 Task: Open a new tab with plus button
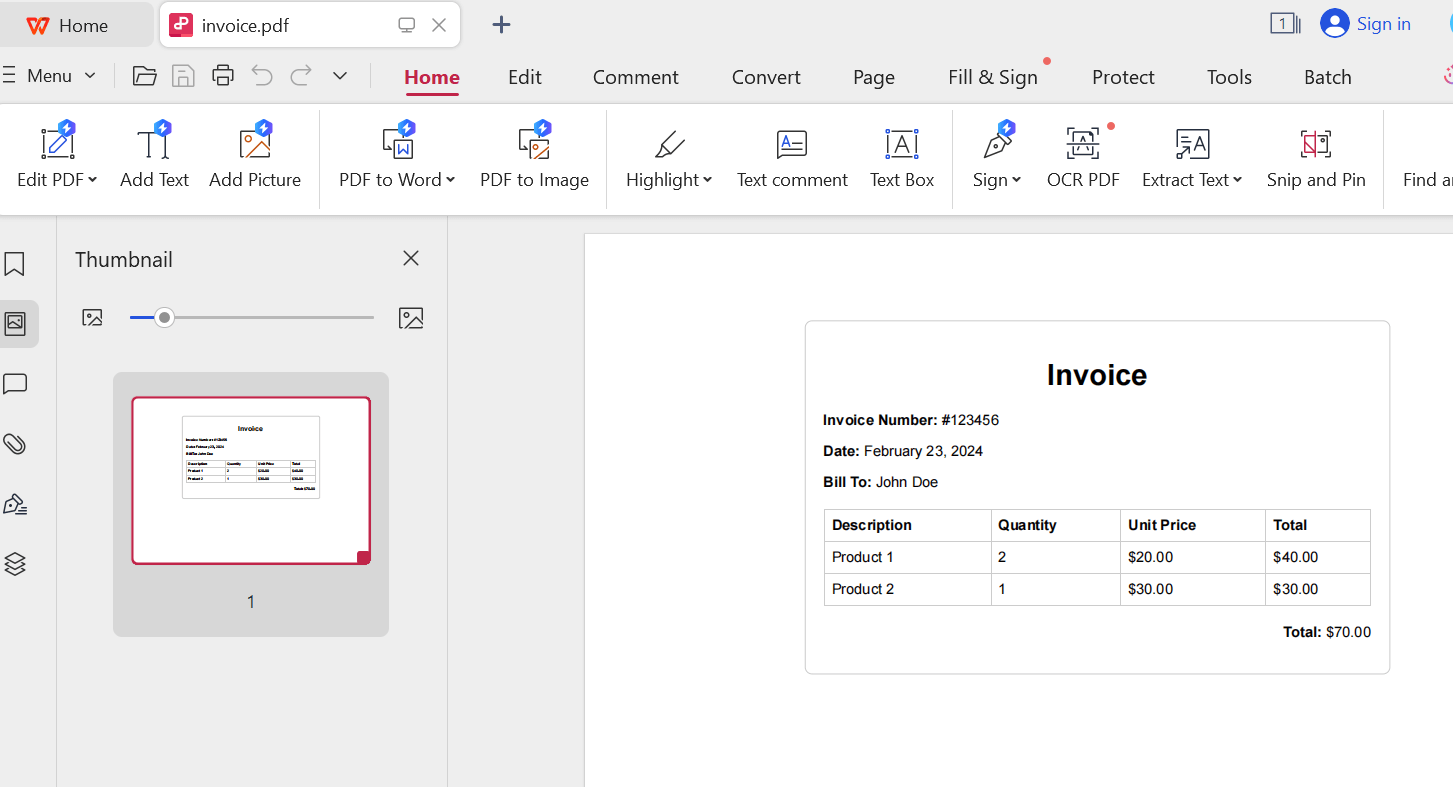pyautogui.click(x=502, y=25)
